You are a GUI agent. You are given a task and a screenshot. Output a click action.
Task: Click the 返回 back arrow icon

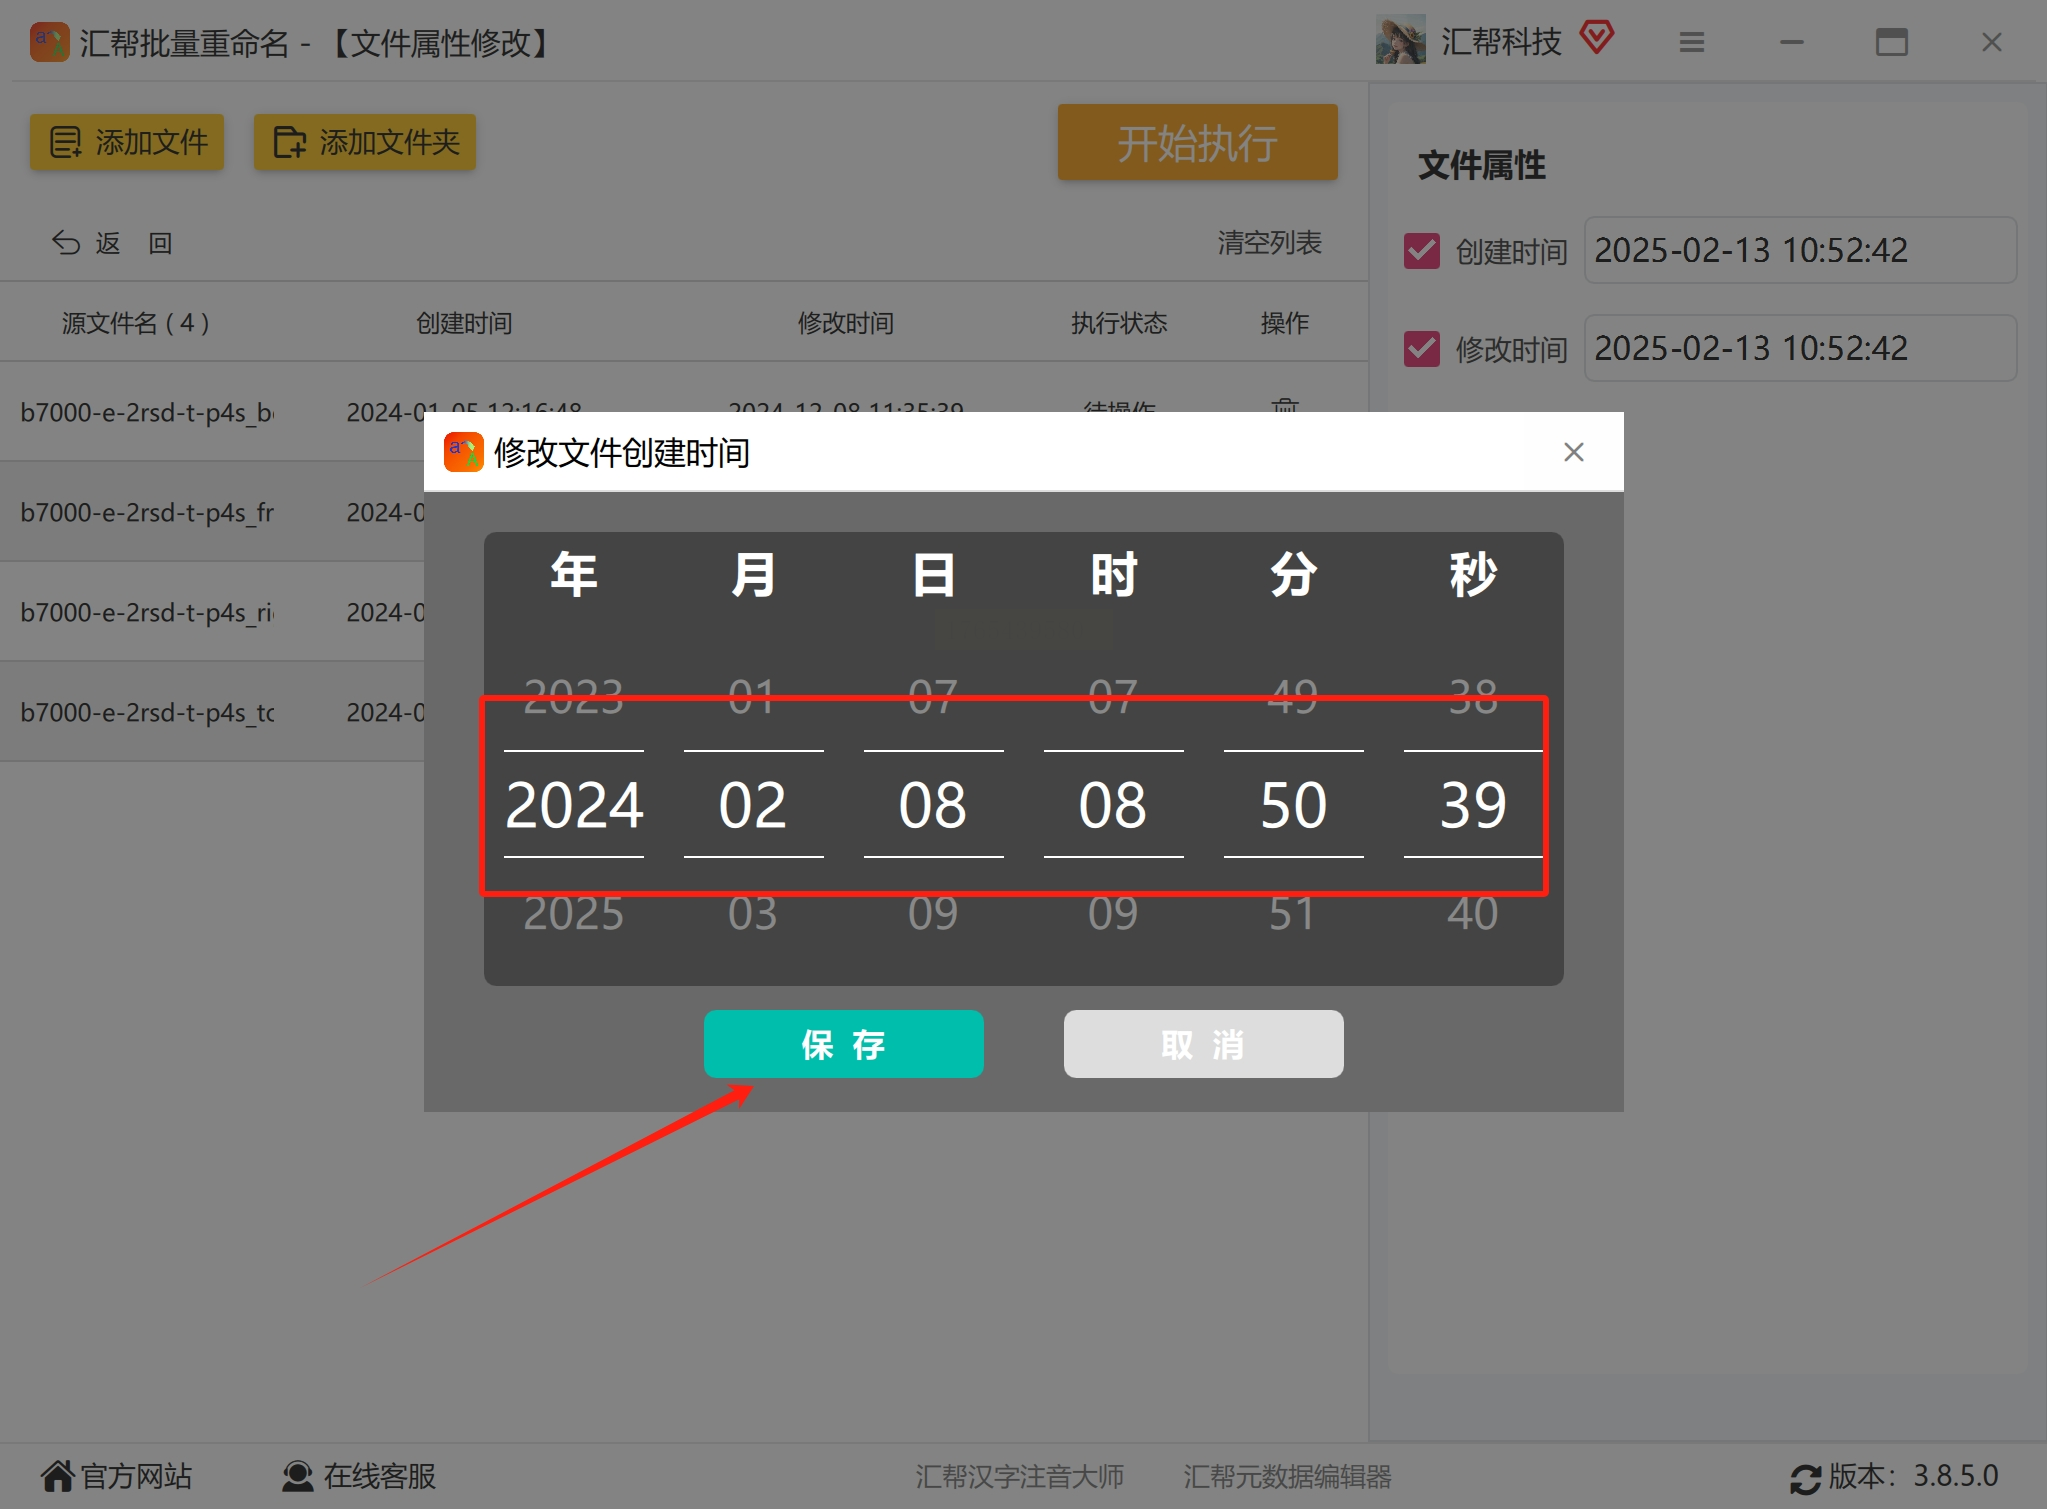(x=66, y=243)
